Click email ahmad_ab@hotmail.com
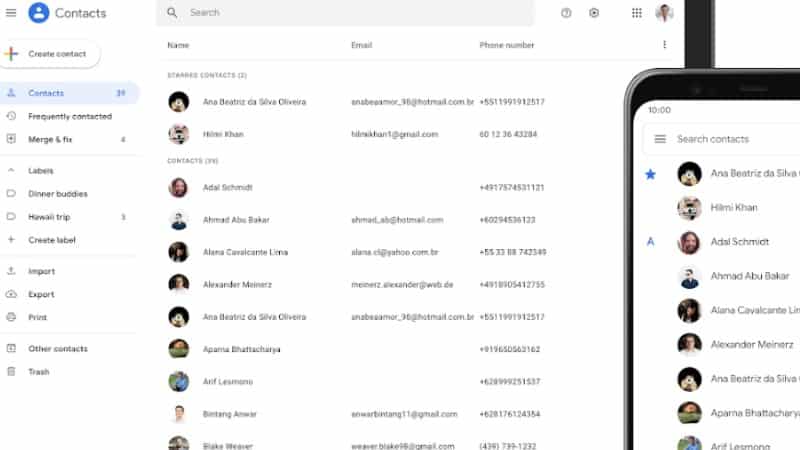The height and width of the screenshot is (450, 800). [397, 220]
